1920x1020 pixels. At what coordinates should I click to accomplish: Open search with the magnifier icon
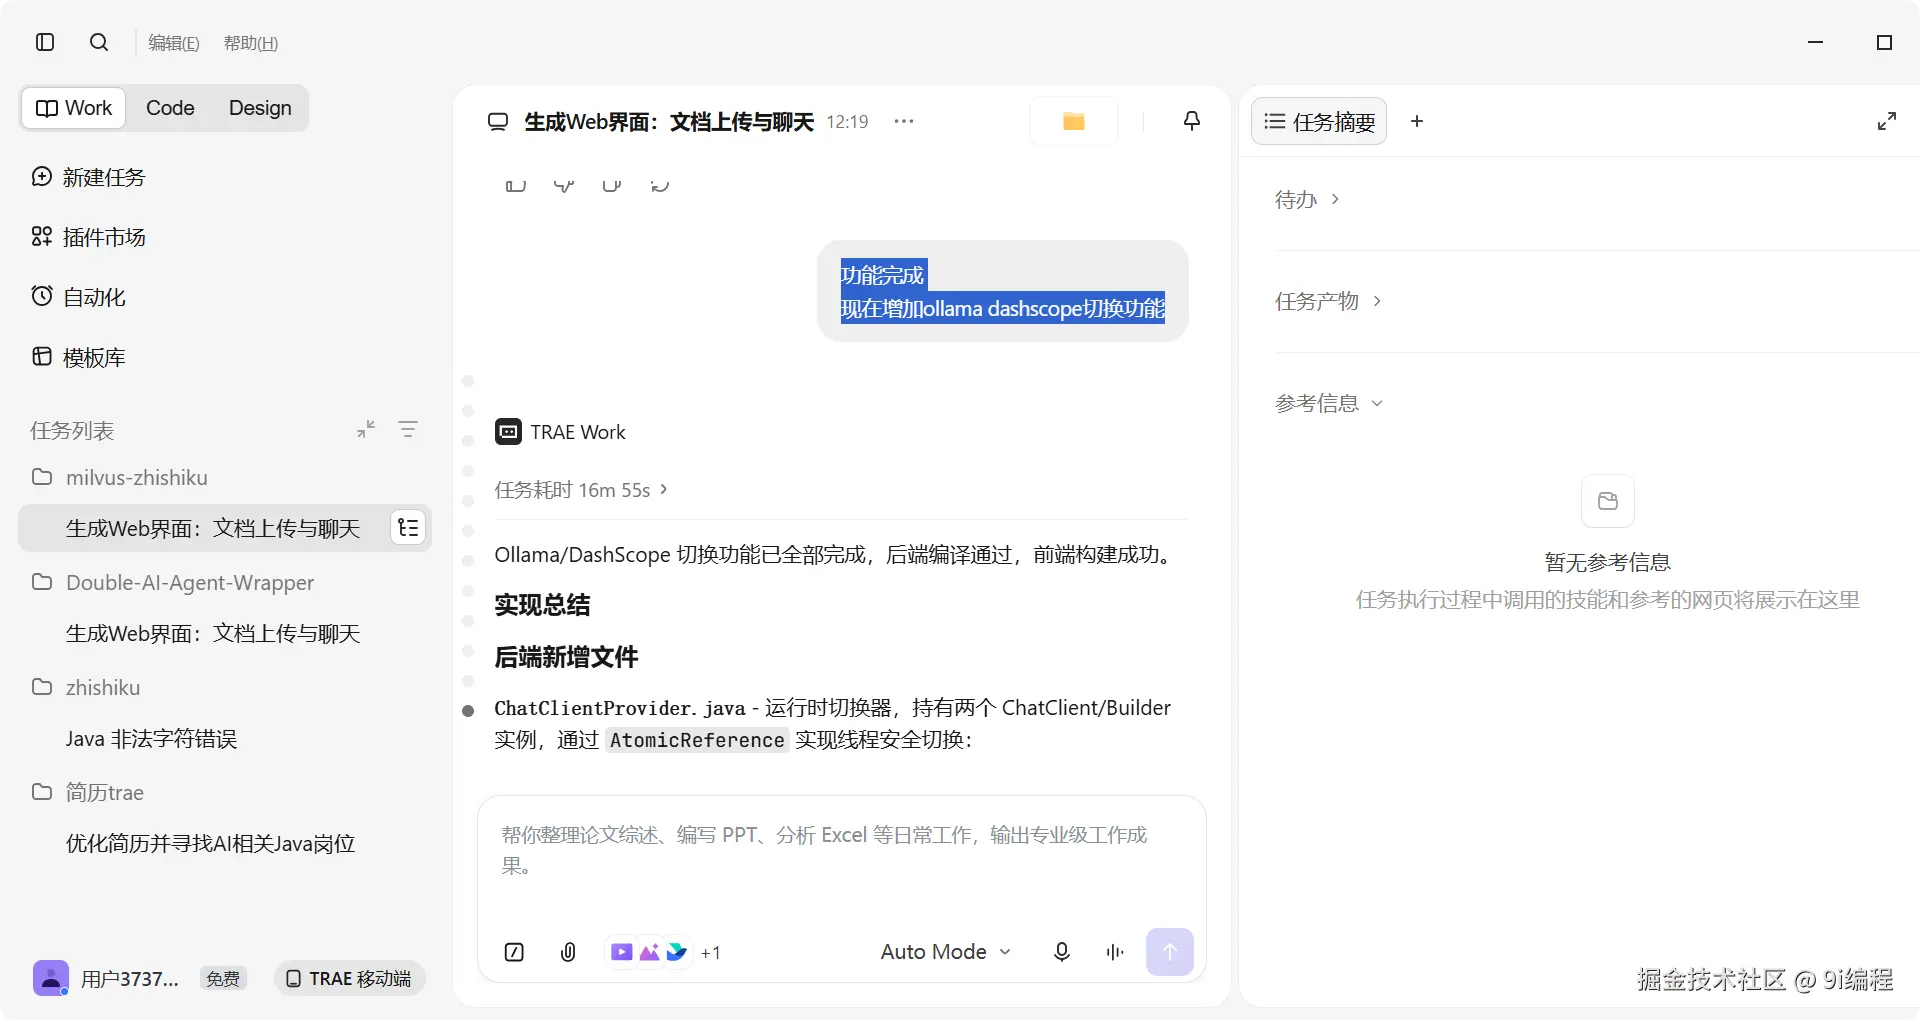[x=98, y=42]
